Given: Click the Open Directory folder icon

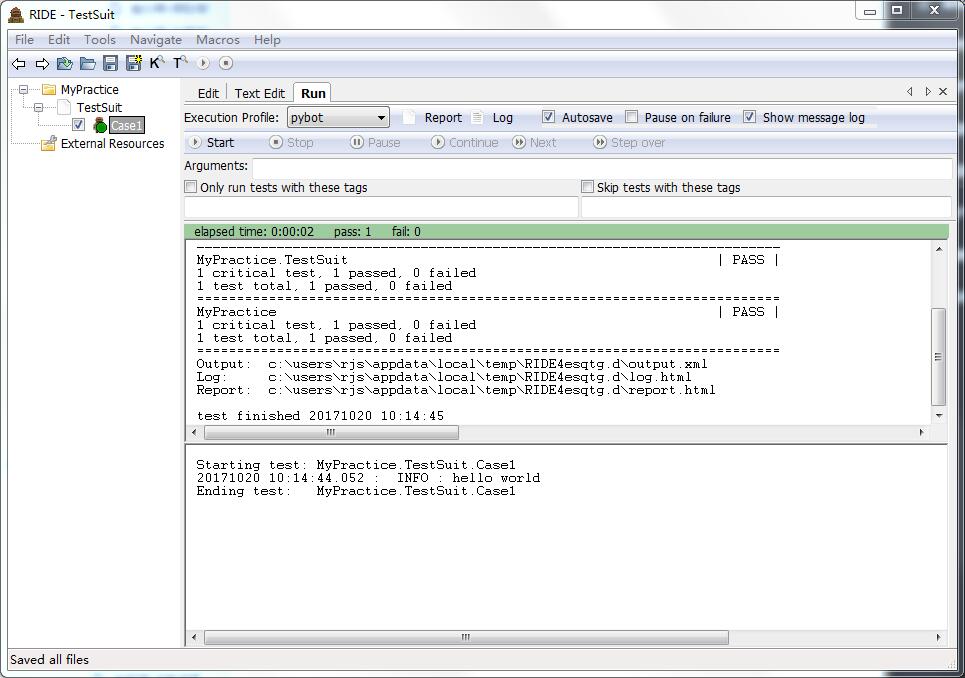Looking at the screenshot, I should pyautogui.click(x=88, y=64).
